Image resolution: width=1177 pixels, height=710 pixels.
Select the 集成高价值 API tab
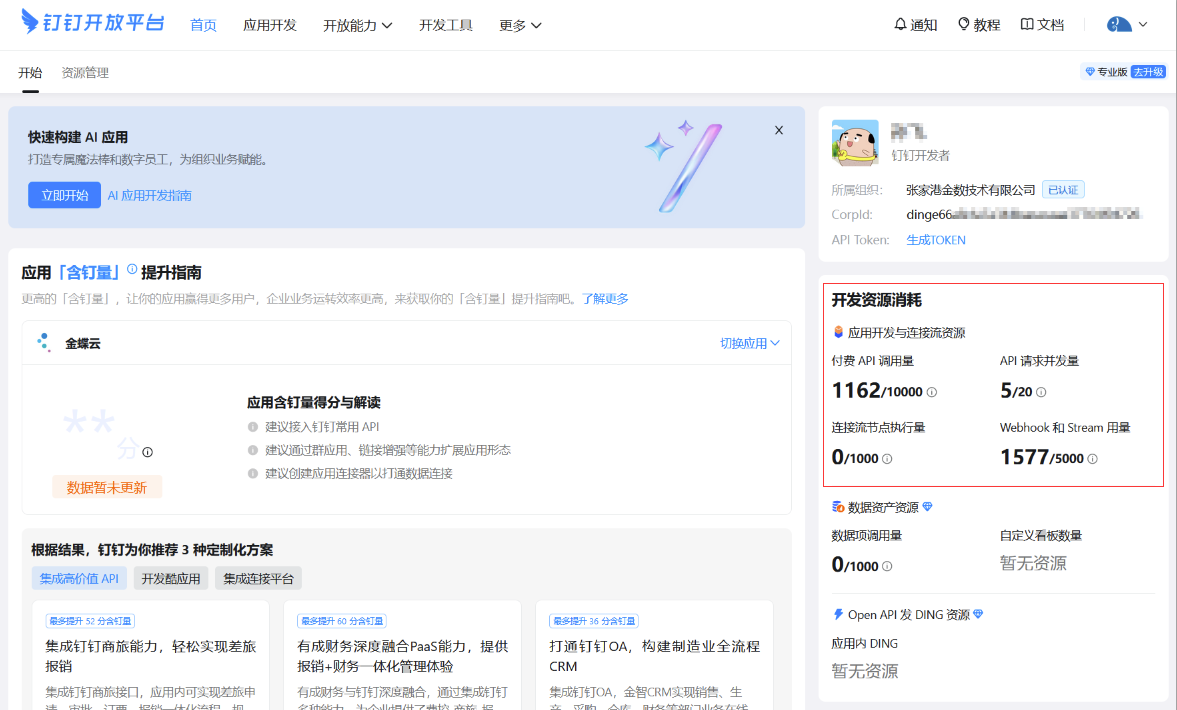pyautogui.click(x=79, y=579)
